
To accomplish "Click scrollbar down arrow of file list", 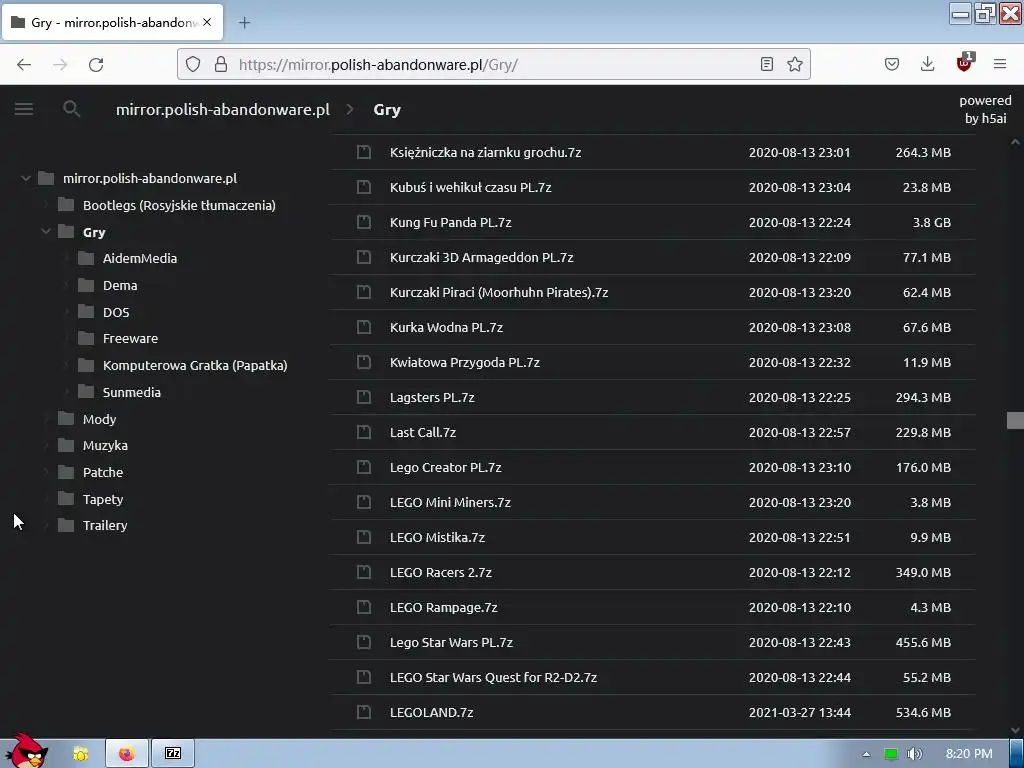I will (1015, 730).
